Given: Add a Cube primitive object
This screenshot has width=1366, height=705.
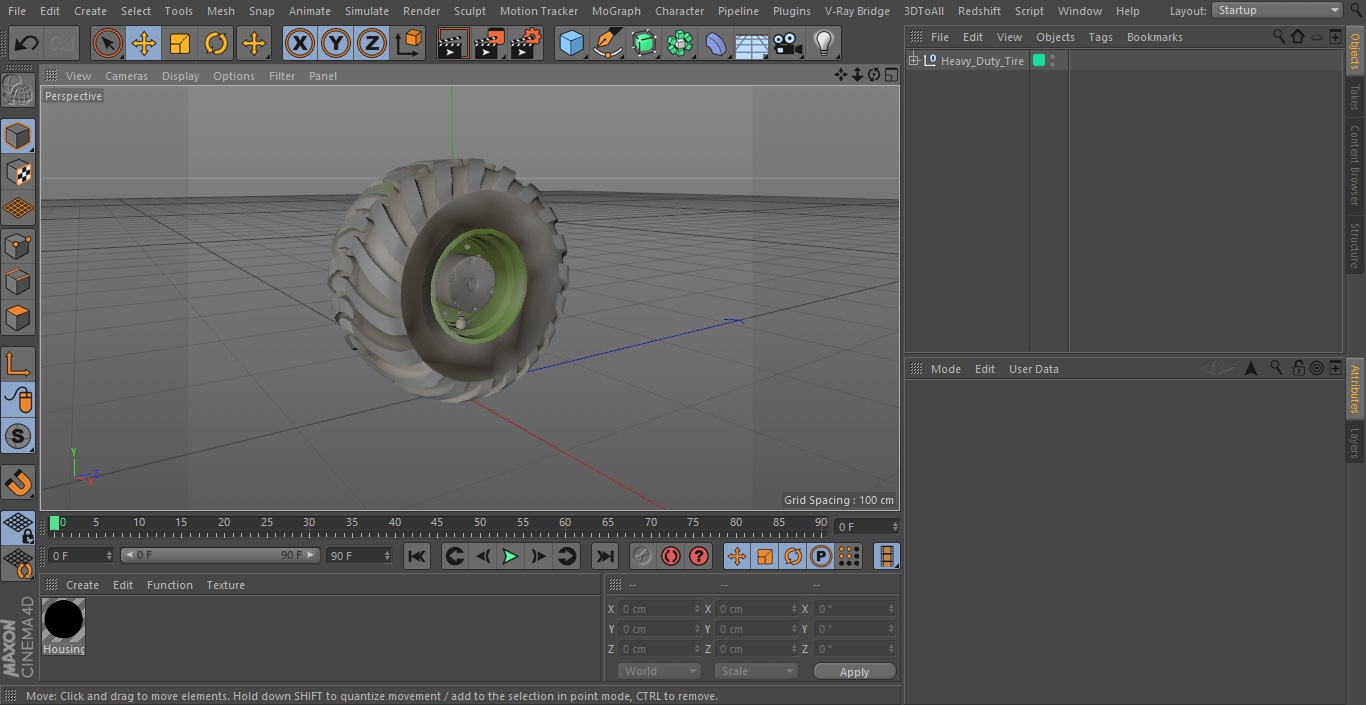Looking at the screenshot, I should [571, 43].
